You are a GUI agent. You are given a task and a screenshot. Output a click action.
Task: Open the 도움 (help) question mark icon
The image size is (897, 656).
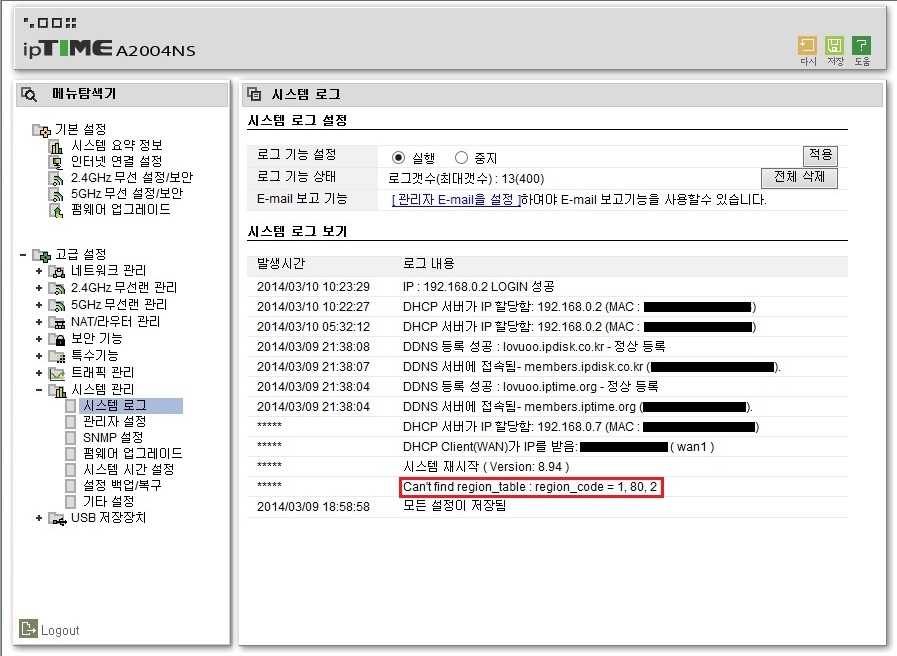(x=862, y=45)
